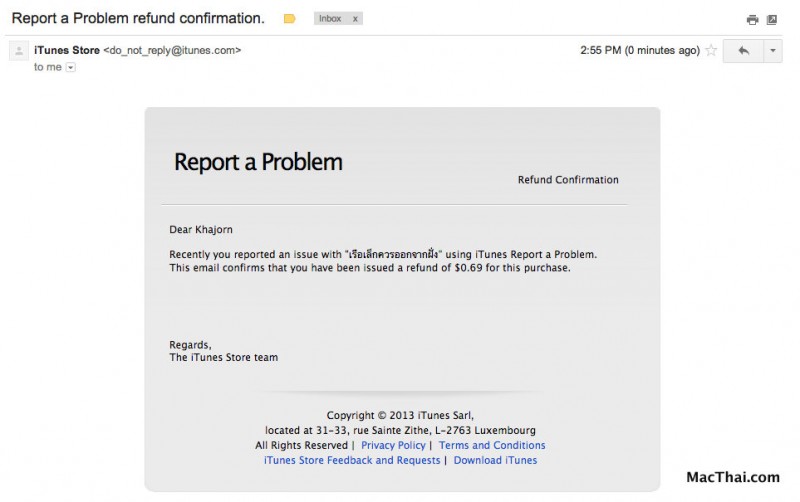Viewport: 800px width, 502px height.
Task: Click the Refund Confirmation text
Action: tap(568, 180)
